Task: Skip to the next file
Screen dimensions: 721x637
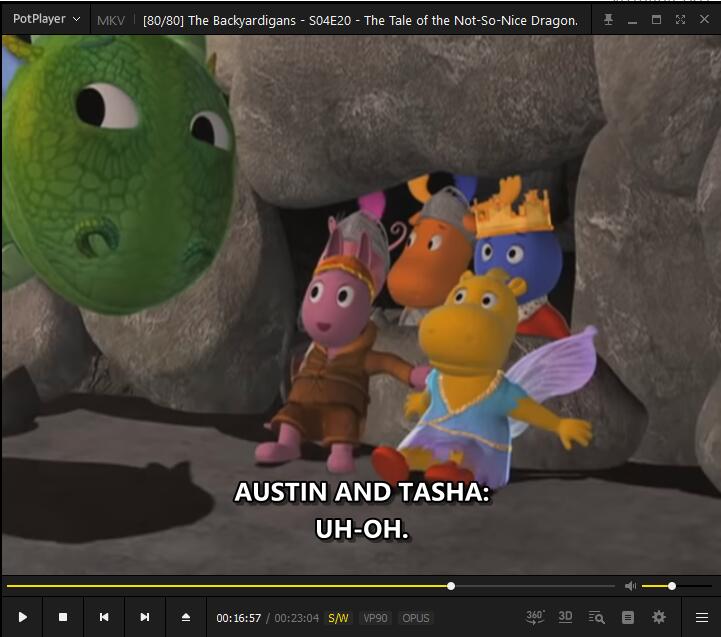Action: pos(144,617)
